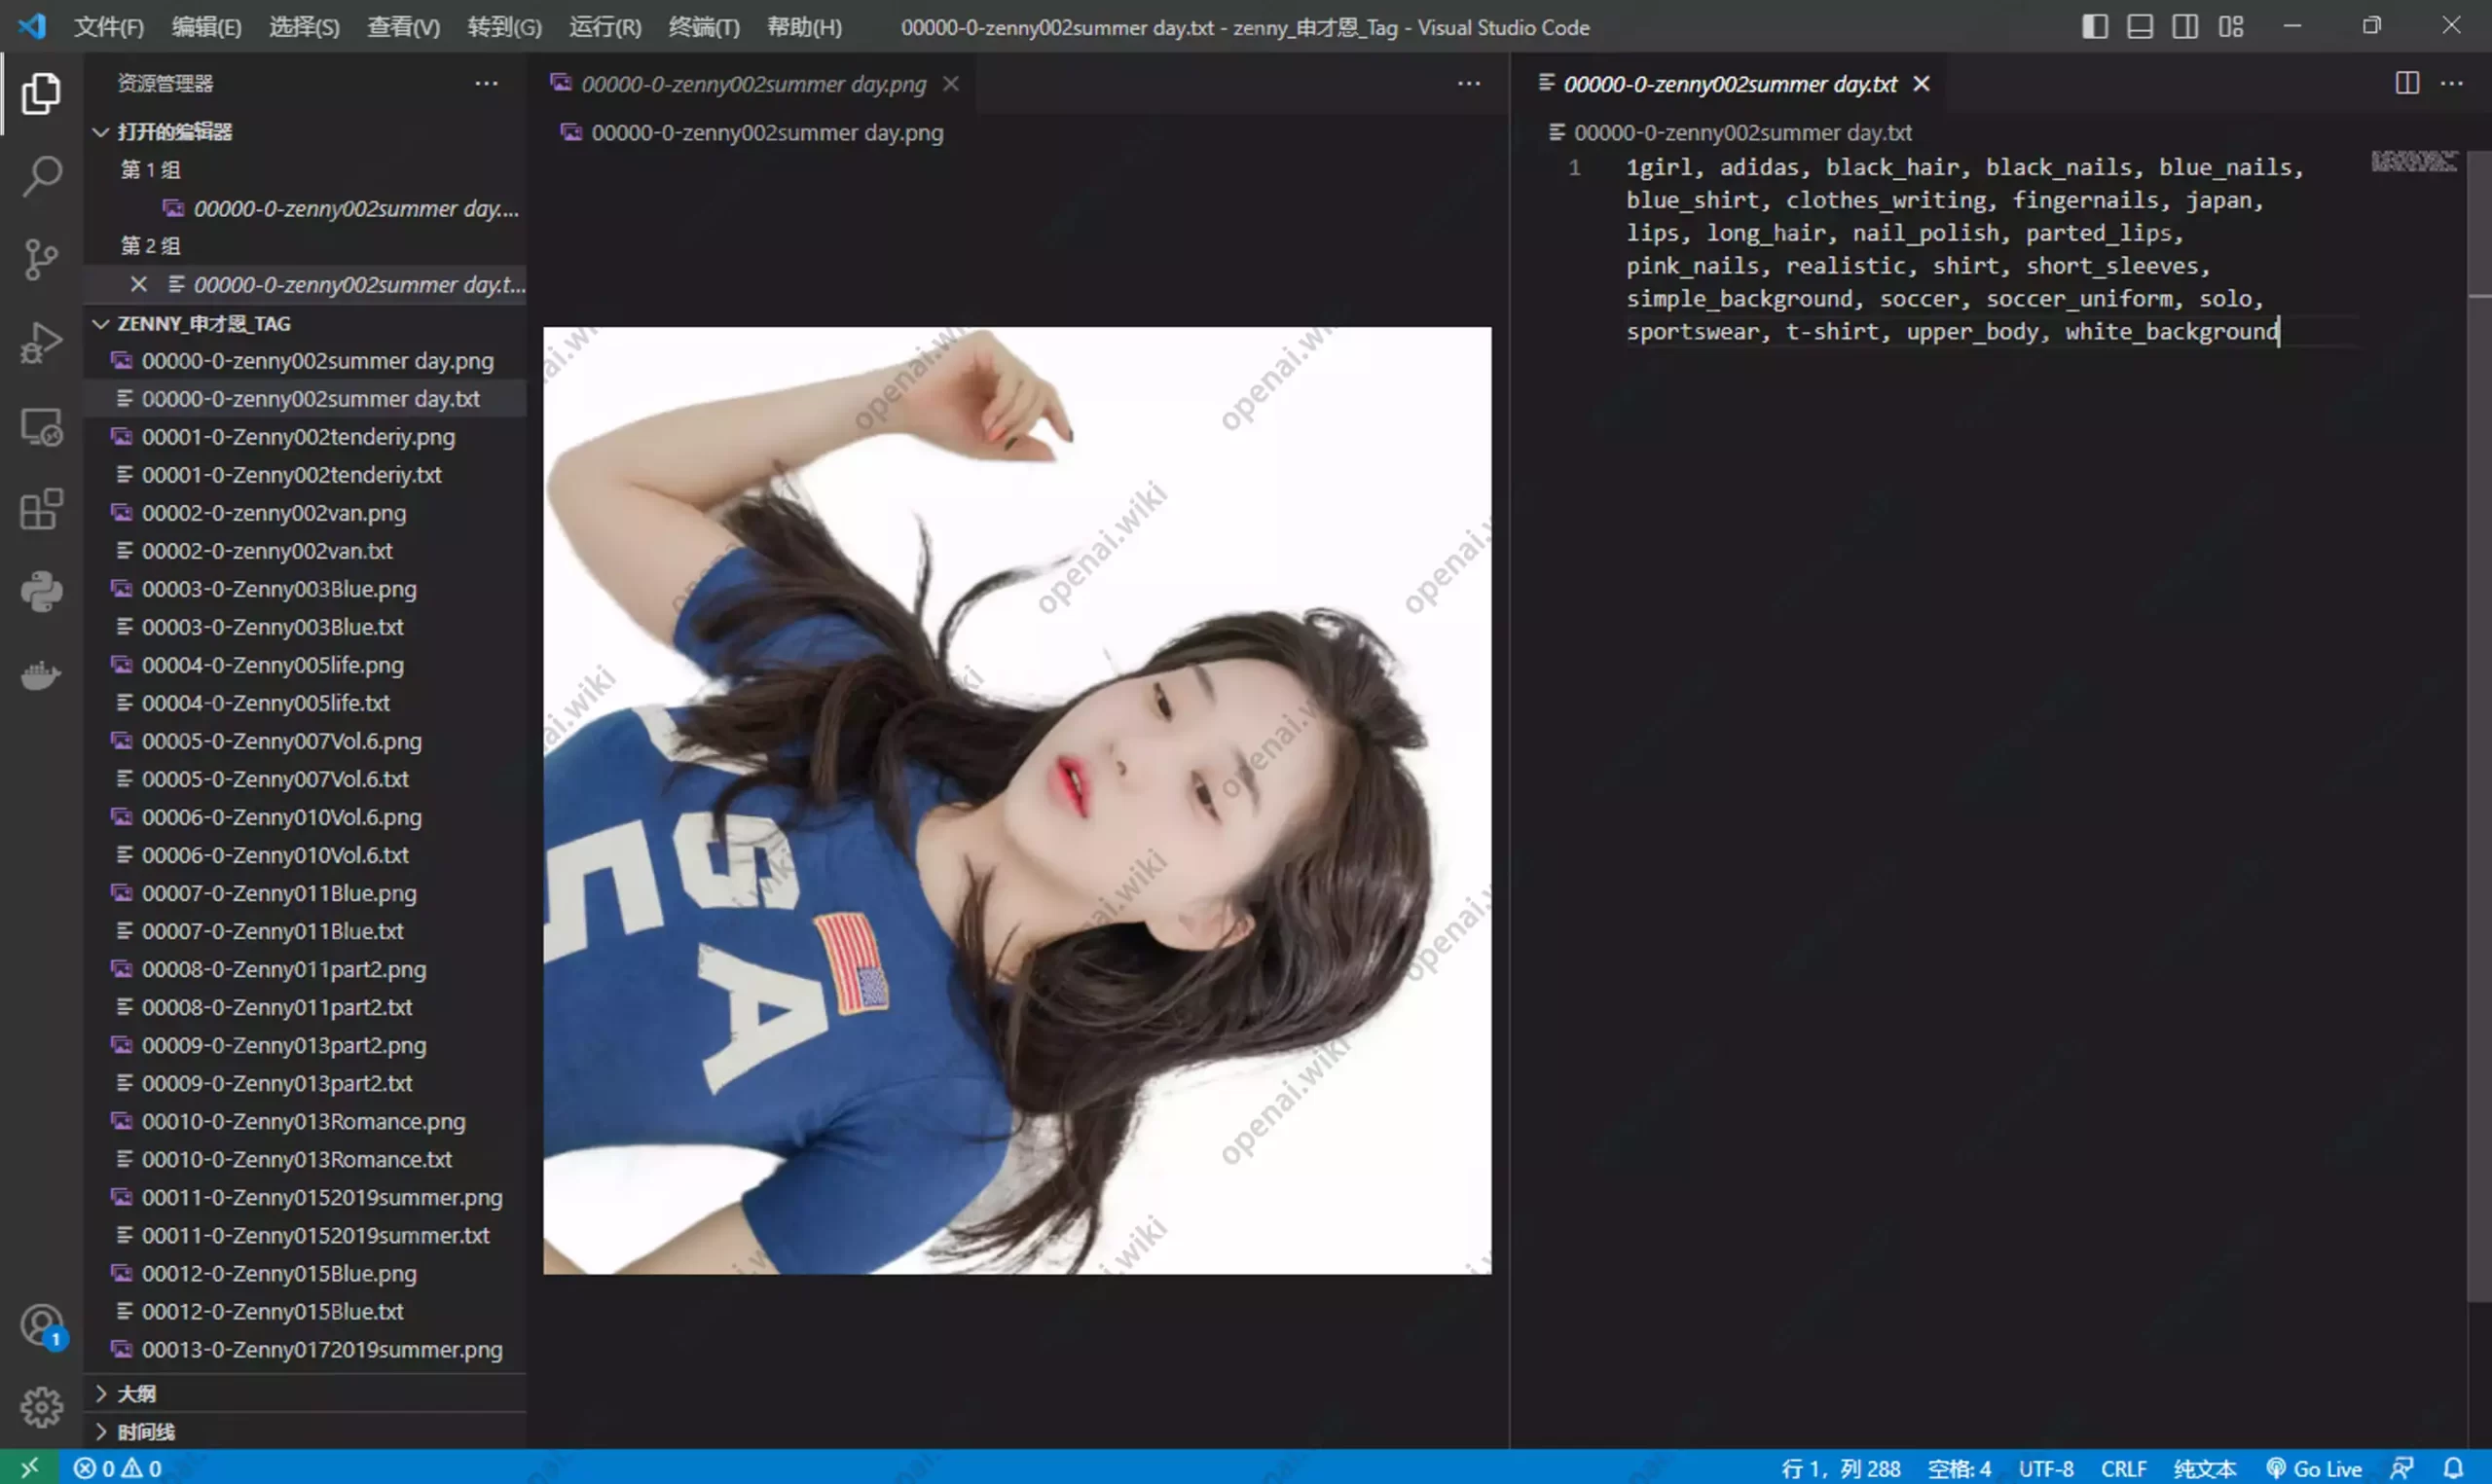The width and height of the screenshot is (2492, 1484).
Task: Click cursor position 行 1, 列 288
Action: [1840, 1468]
